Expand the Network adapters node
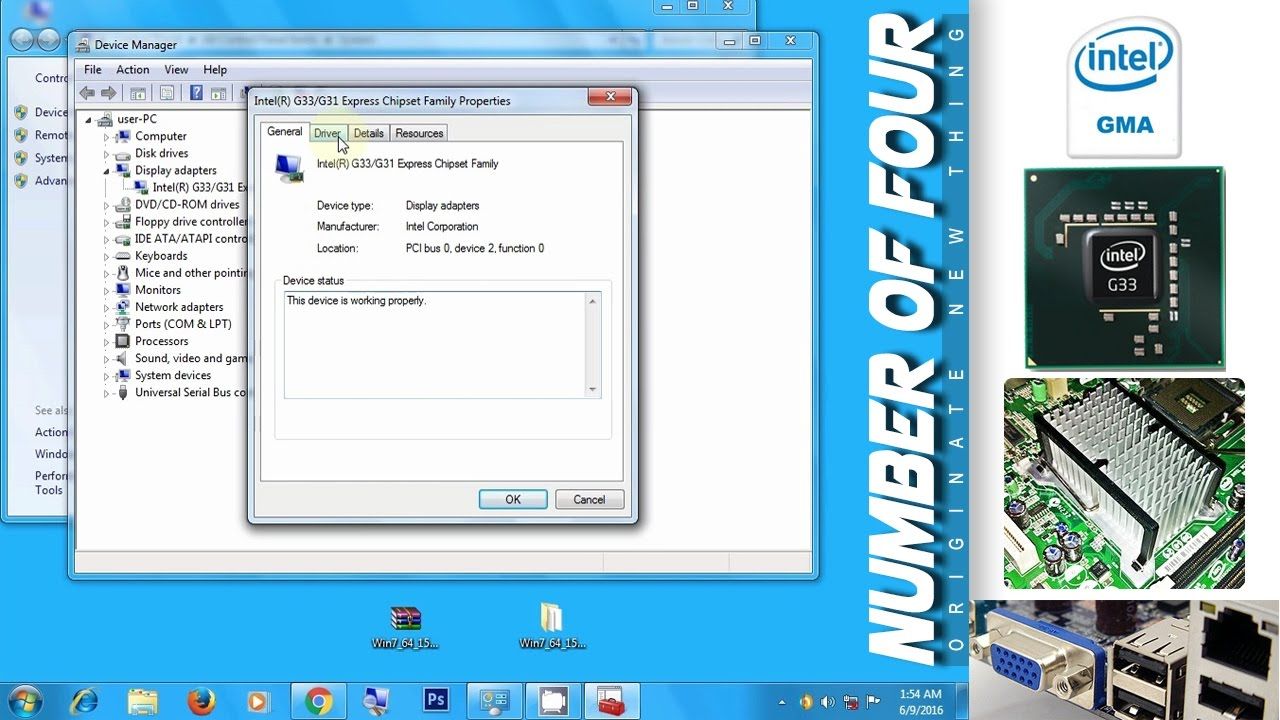The image size is (1280, 720). [107, 308]
